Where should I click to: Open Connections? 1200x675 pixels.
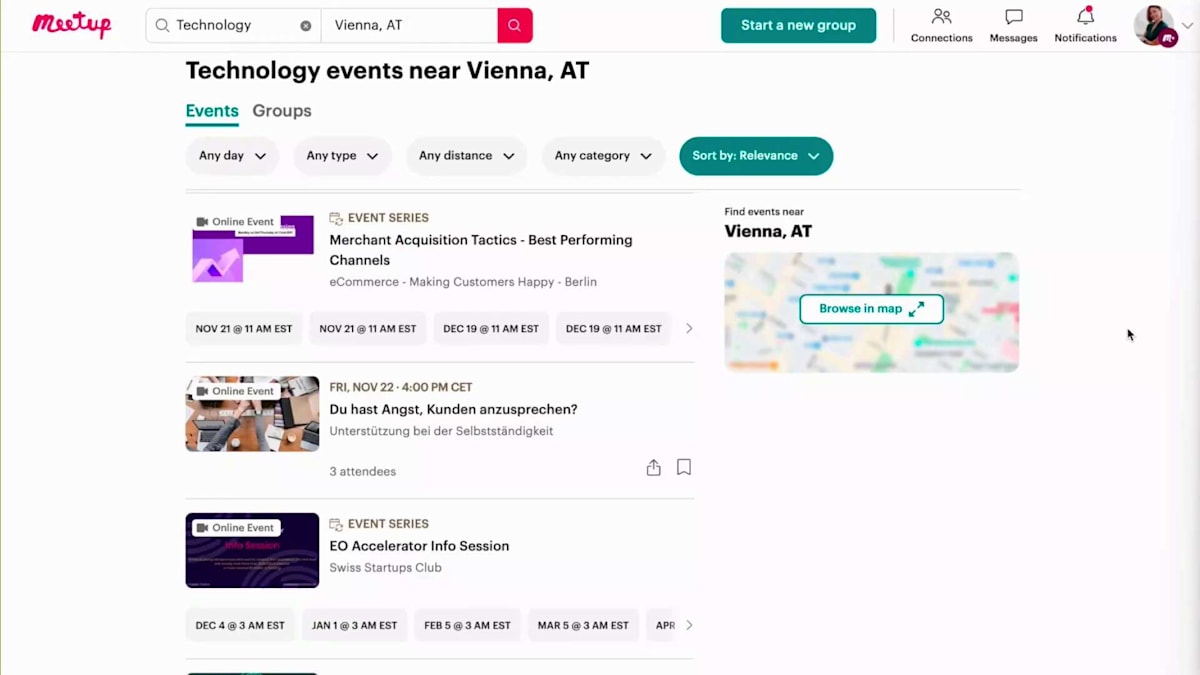(x=941, y=25)
